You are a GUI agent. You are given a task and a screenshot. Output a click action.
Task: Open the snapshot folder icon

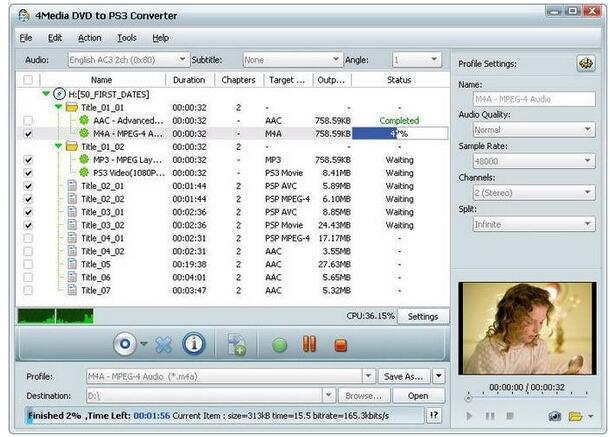pos(575,416)
